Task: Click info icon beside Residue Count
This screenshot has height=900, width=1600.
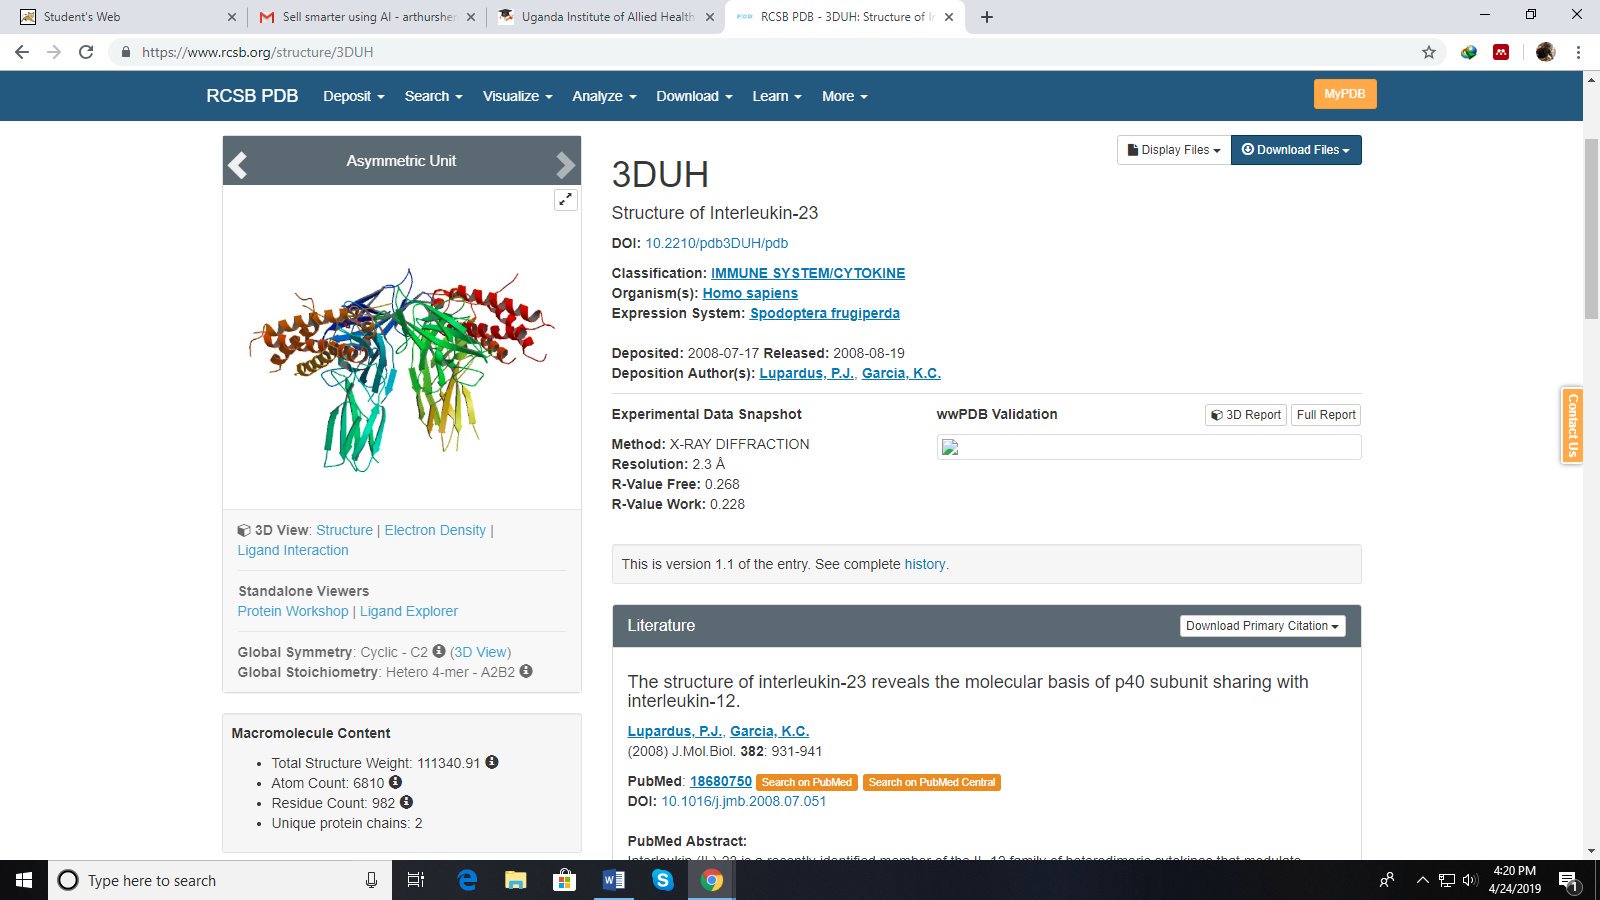Action: (406, 802)
